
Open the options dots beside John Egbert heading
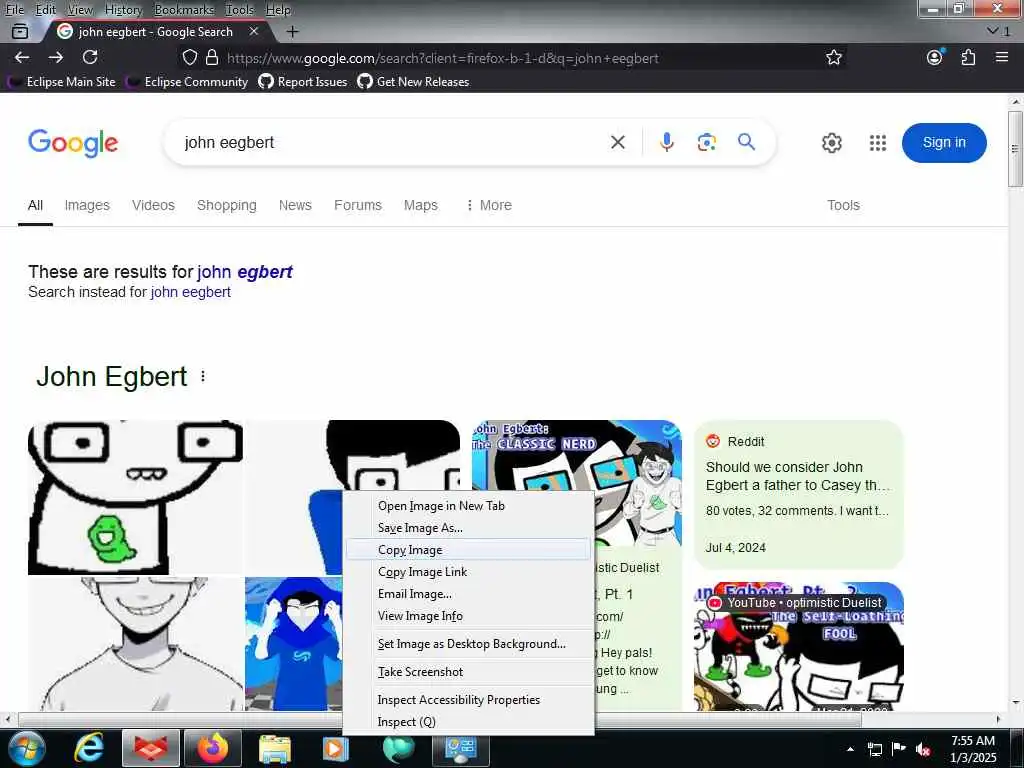(203, 377)
